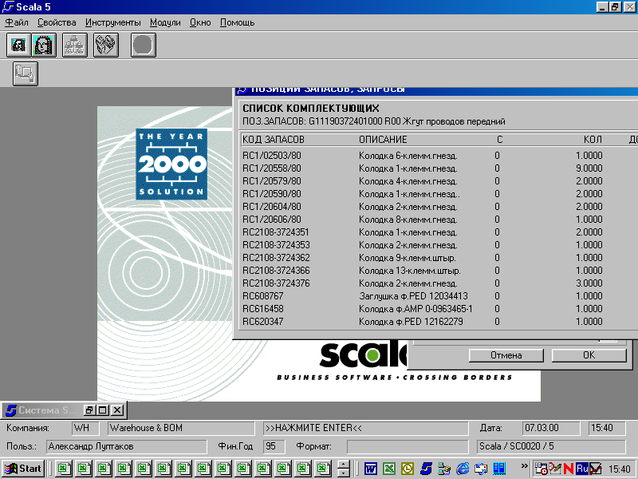
Task: Open Microsoft Word from the taskbar quick launch
Action: (369, 468)
